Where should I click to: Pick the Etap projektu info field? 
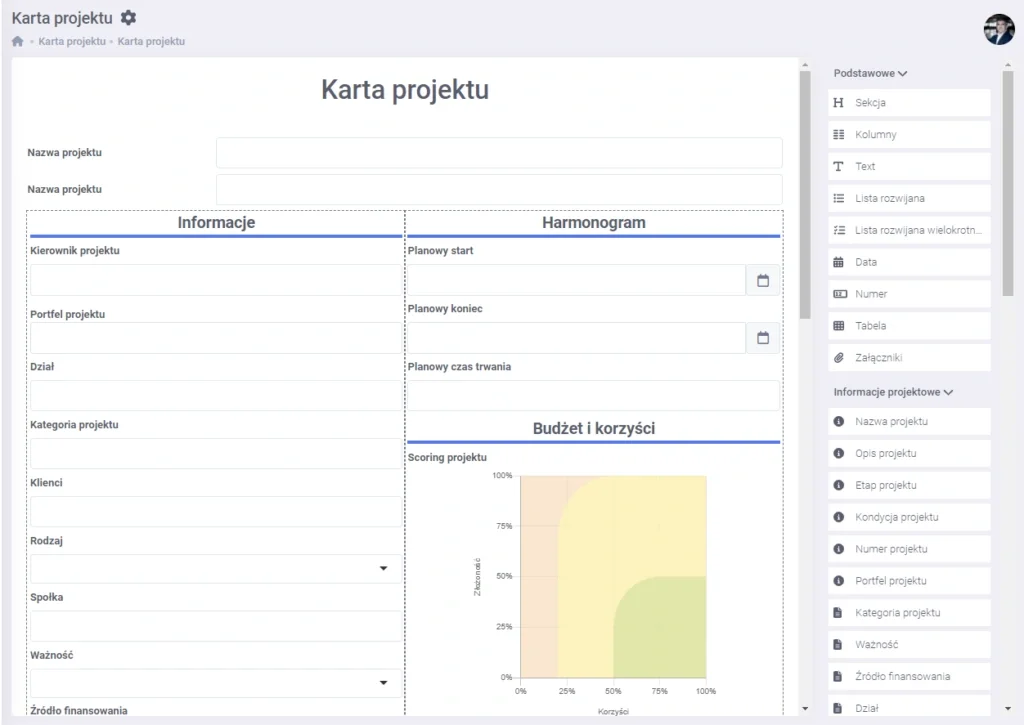coord(909,485)
